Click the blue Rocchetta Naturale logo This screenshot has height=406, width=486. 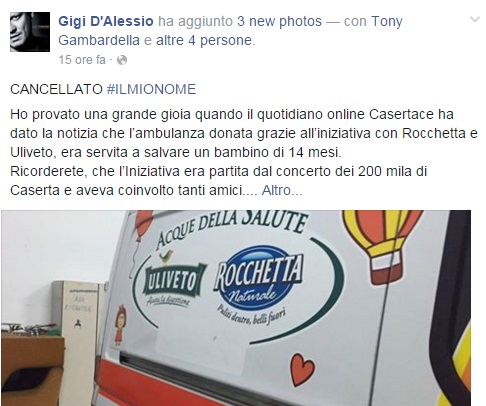click(x=258, y=274)
